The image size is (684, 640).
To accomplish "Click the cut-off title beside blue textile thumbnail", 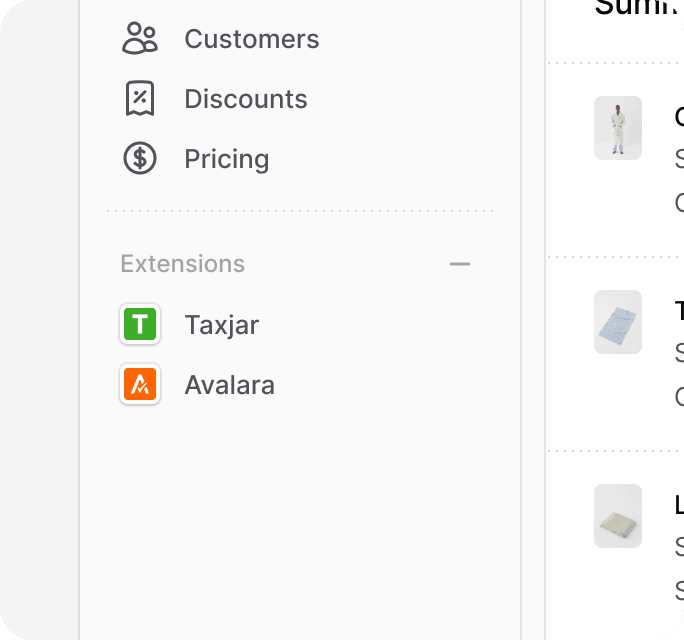I will (x=679, y=311).
